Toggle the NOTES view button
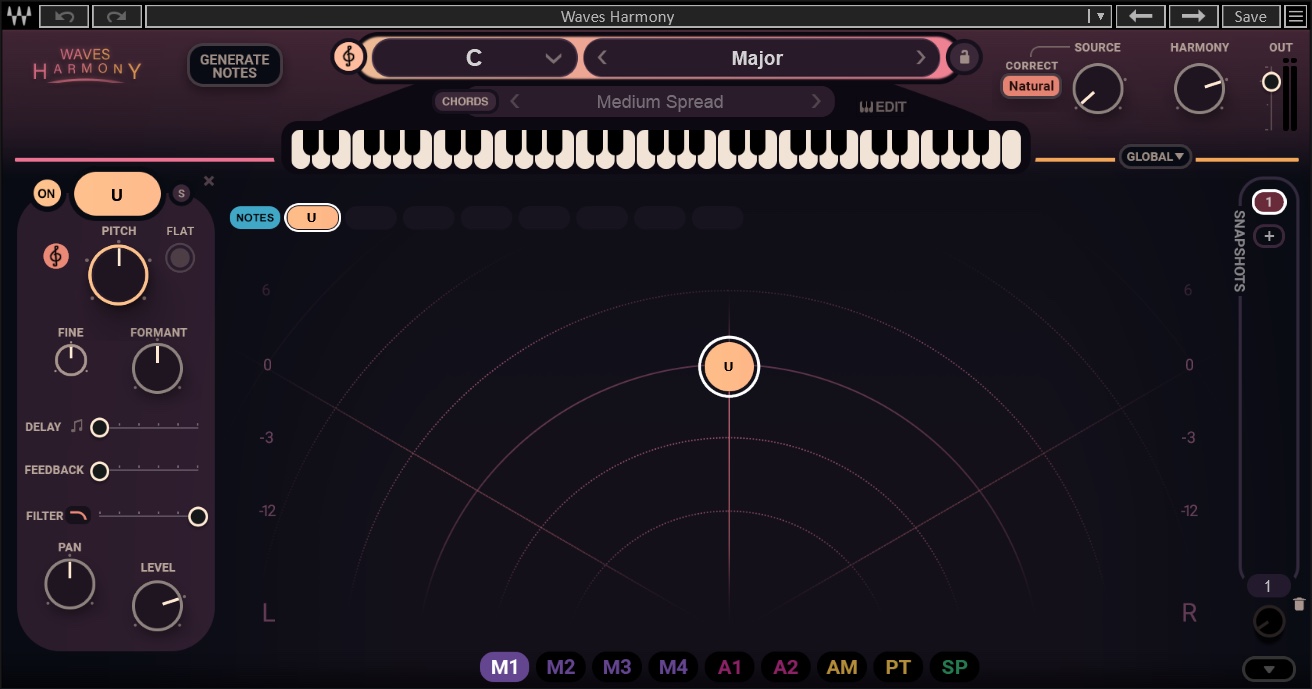 (255, 217)
